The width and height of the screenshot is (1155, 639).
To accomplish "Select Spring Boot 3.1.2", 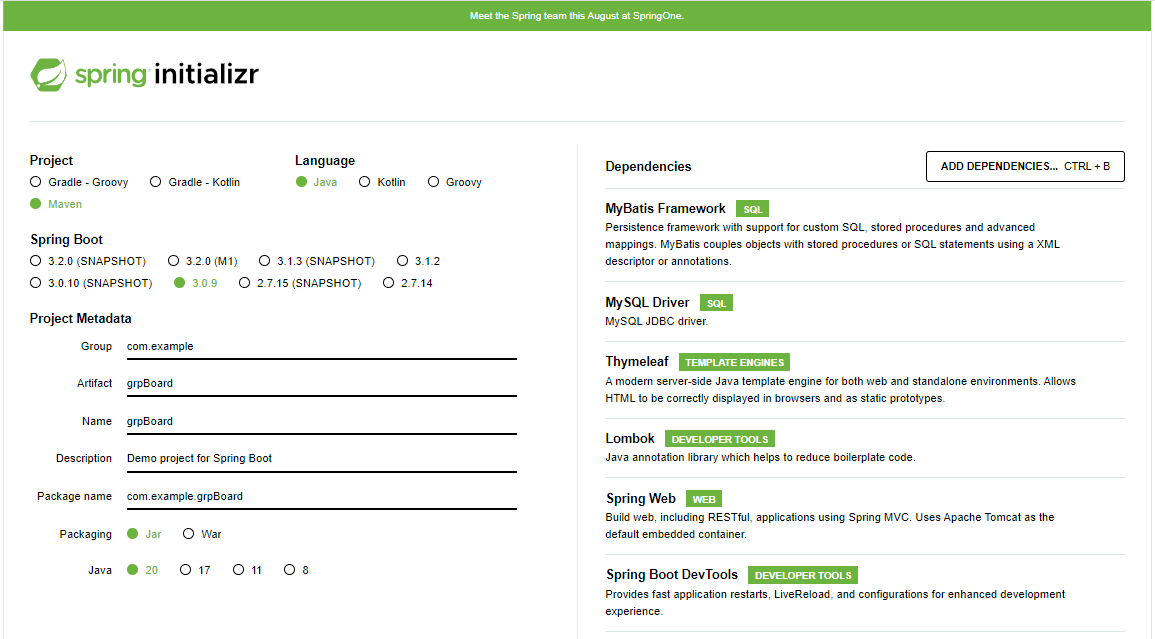I will coord(418,261).
